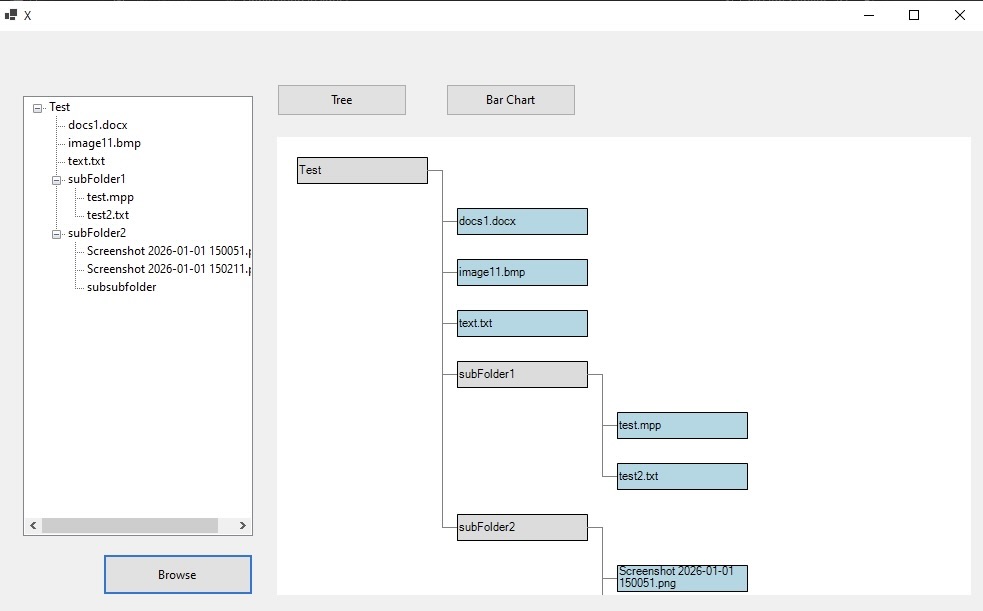The height and width of the screenshot is (611, 983).
Task: Click the docs1.docx box in the diagram
Action: (522, 222)
